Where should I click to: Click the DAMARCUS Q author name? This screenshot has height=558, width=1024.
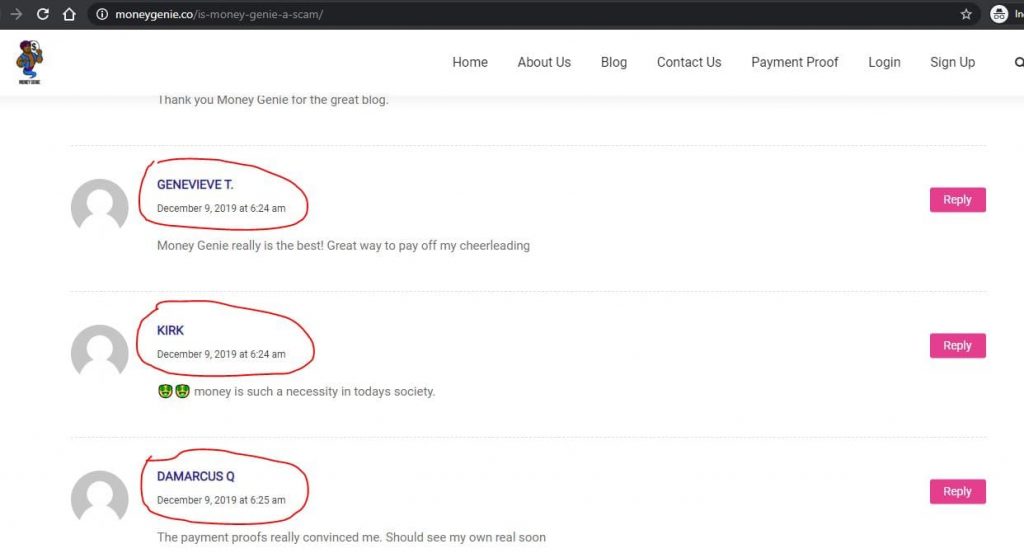pyautogui.click(x=195, y=476)
